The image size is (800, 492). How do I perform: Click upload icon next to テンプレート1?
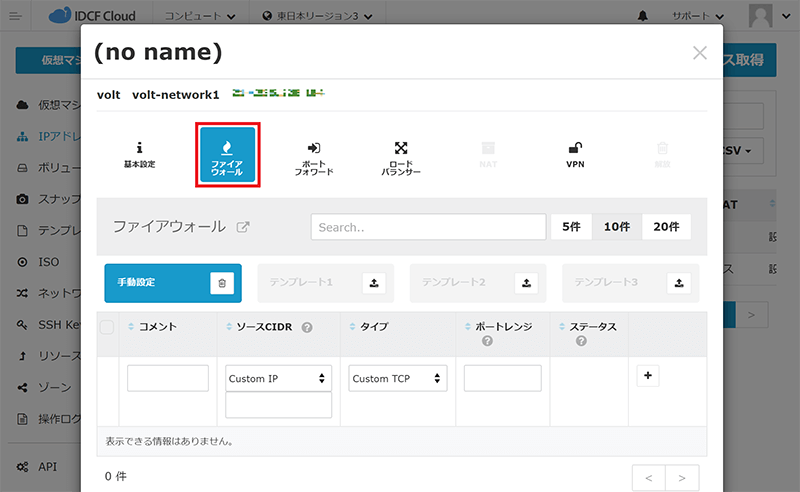point(374,284)
